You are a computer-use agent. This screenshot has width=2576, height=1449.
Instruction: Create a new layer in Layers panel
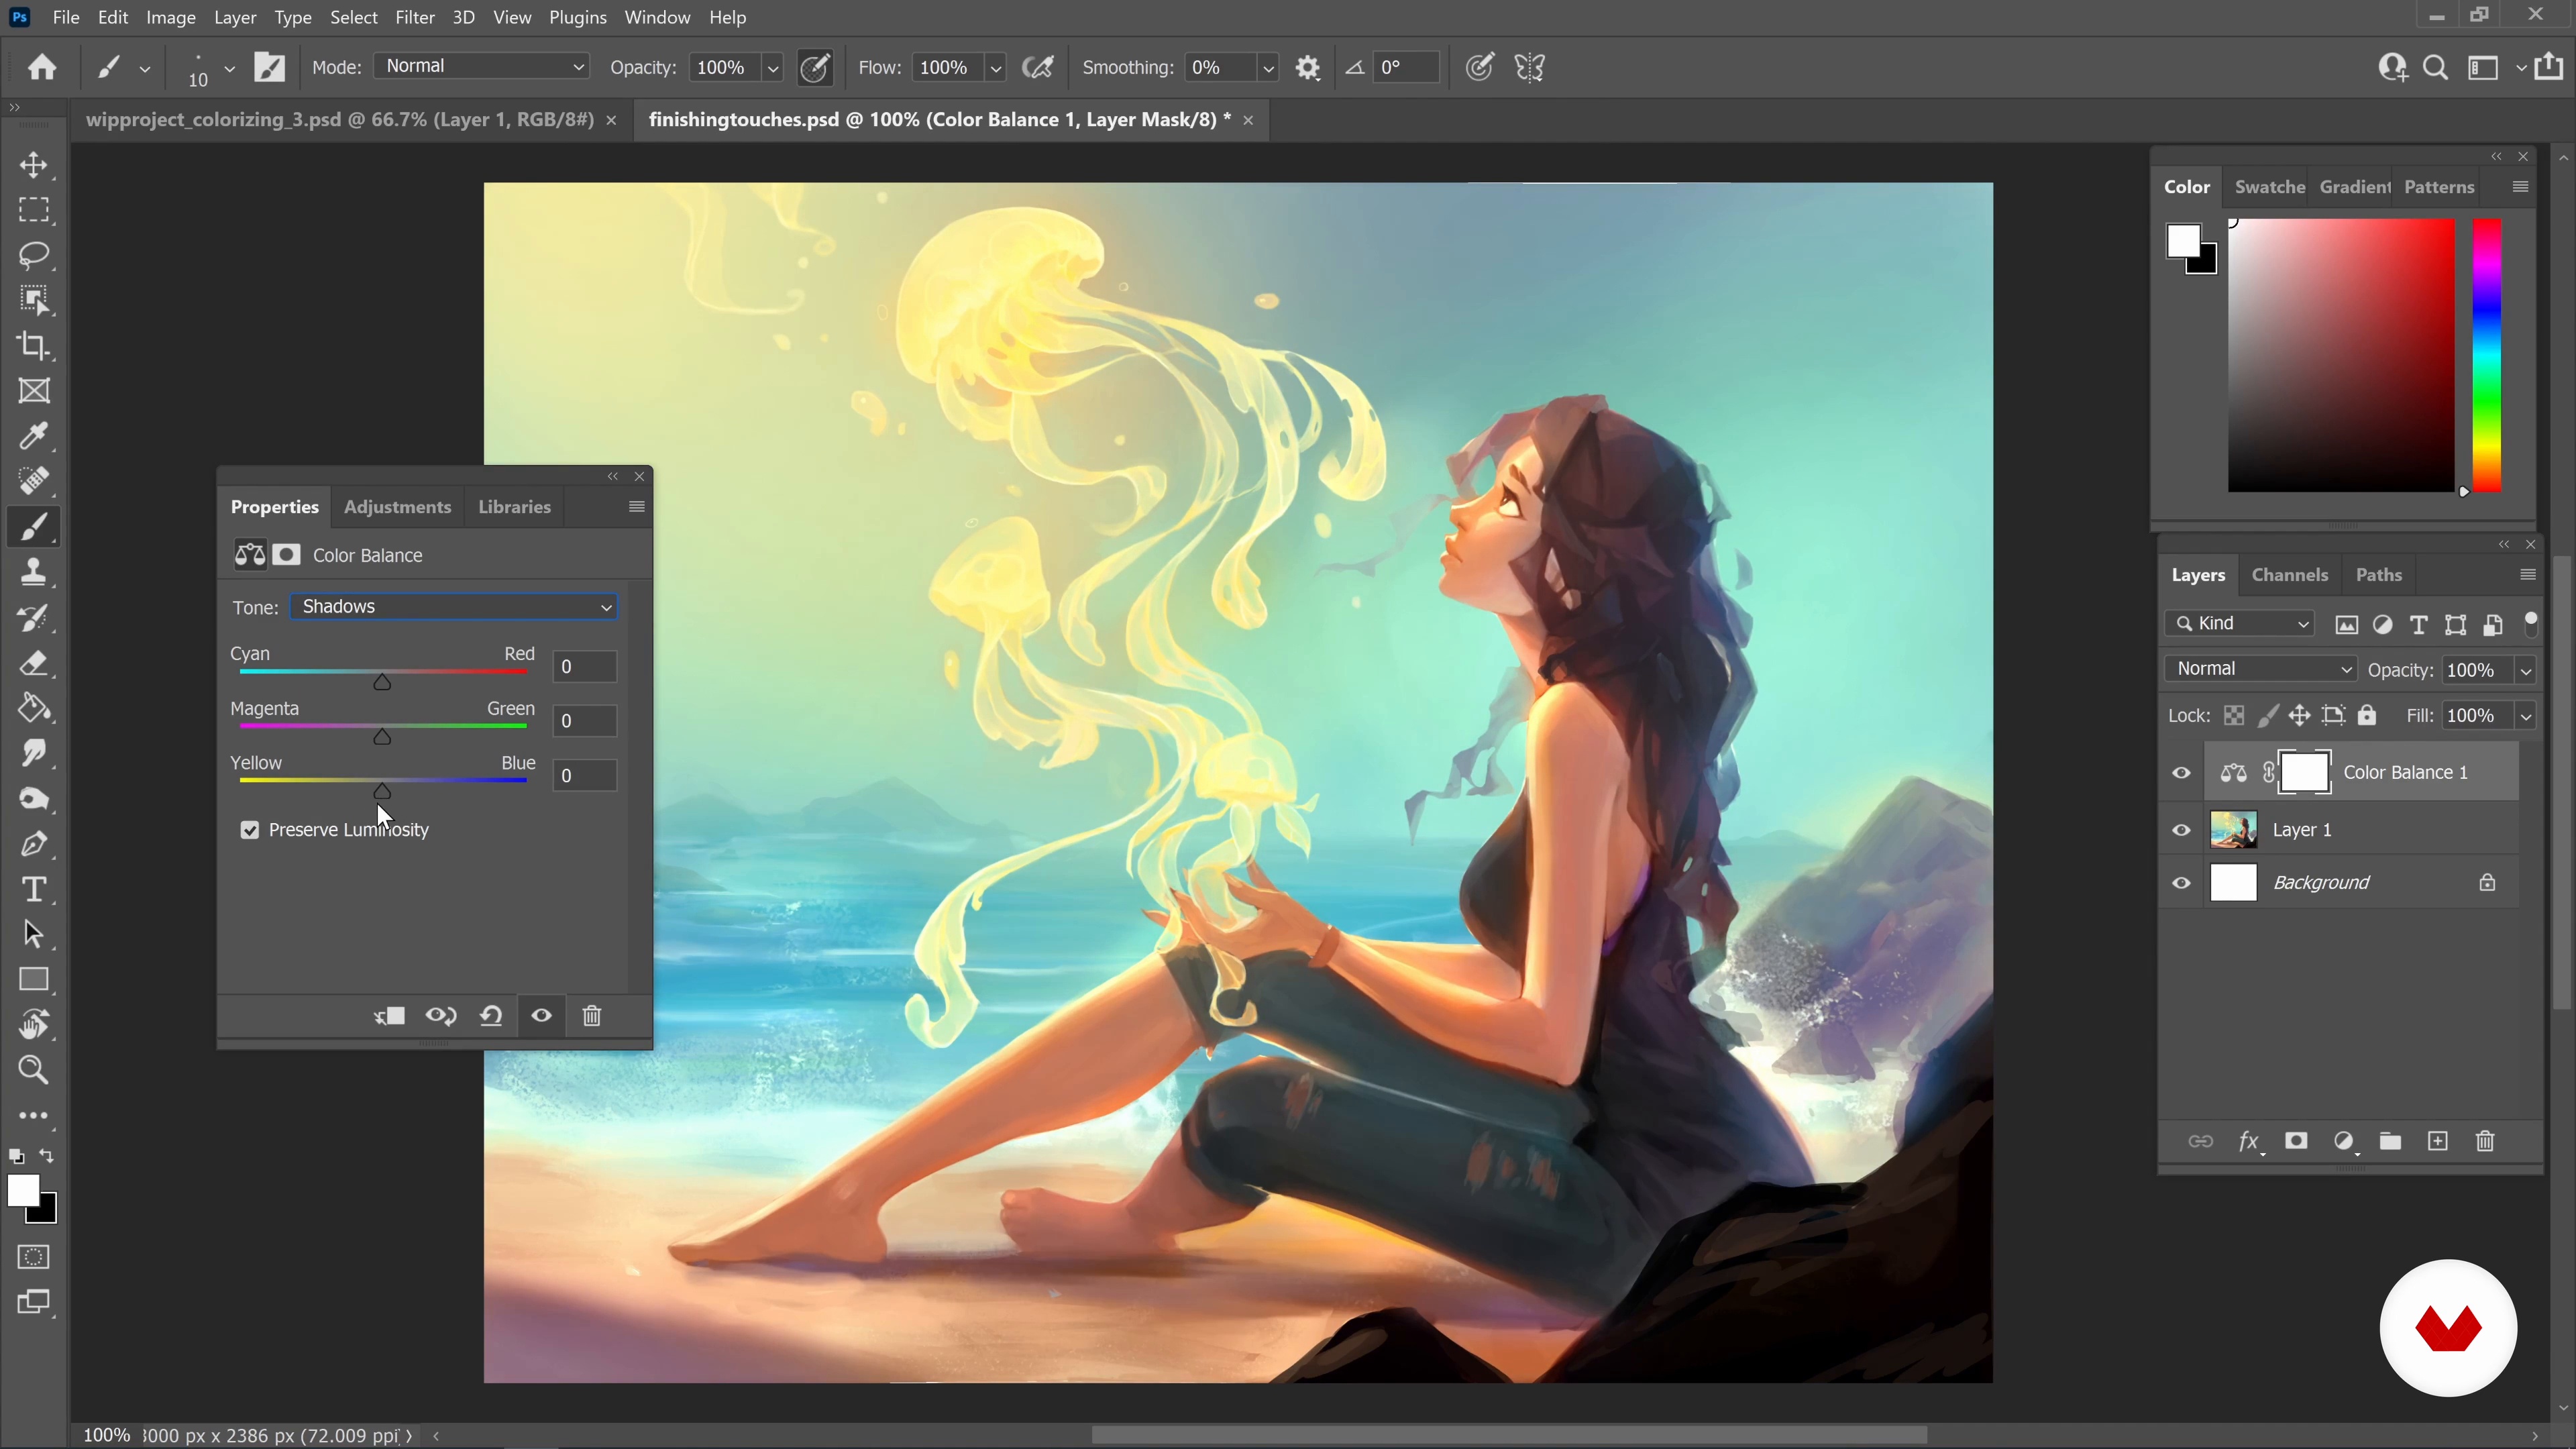(2438, 1141)
